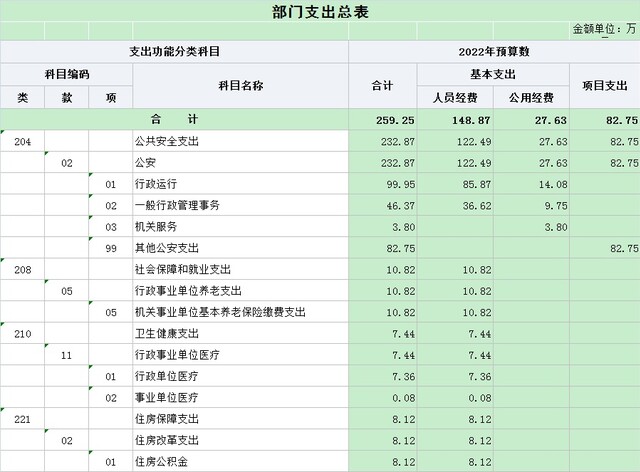Select the 项目支出 column header
This screenshot has width=640, height=472.
(604, 86)
